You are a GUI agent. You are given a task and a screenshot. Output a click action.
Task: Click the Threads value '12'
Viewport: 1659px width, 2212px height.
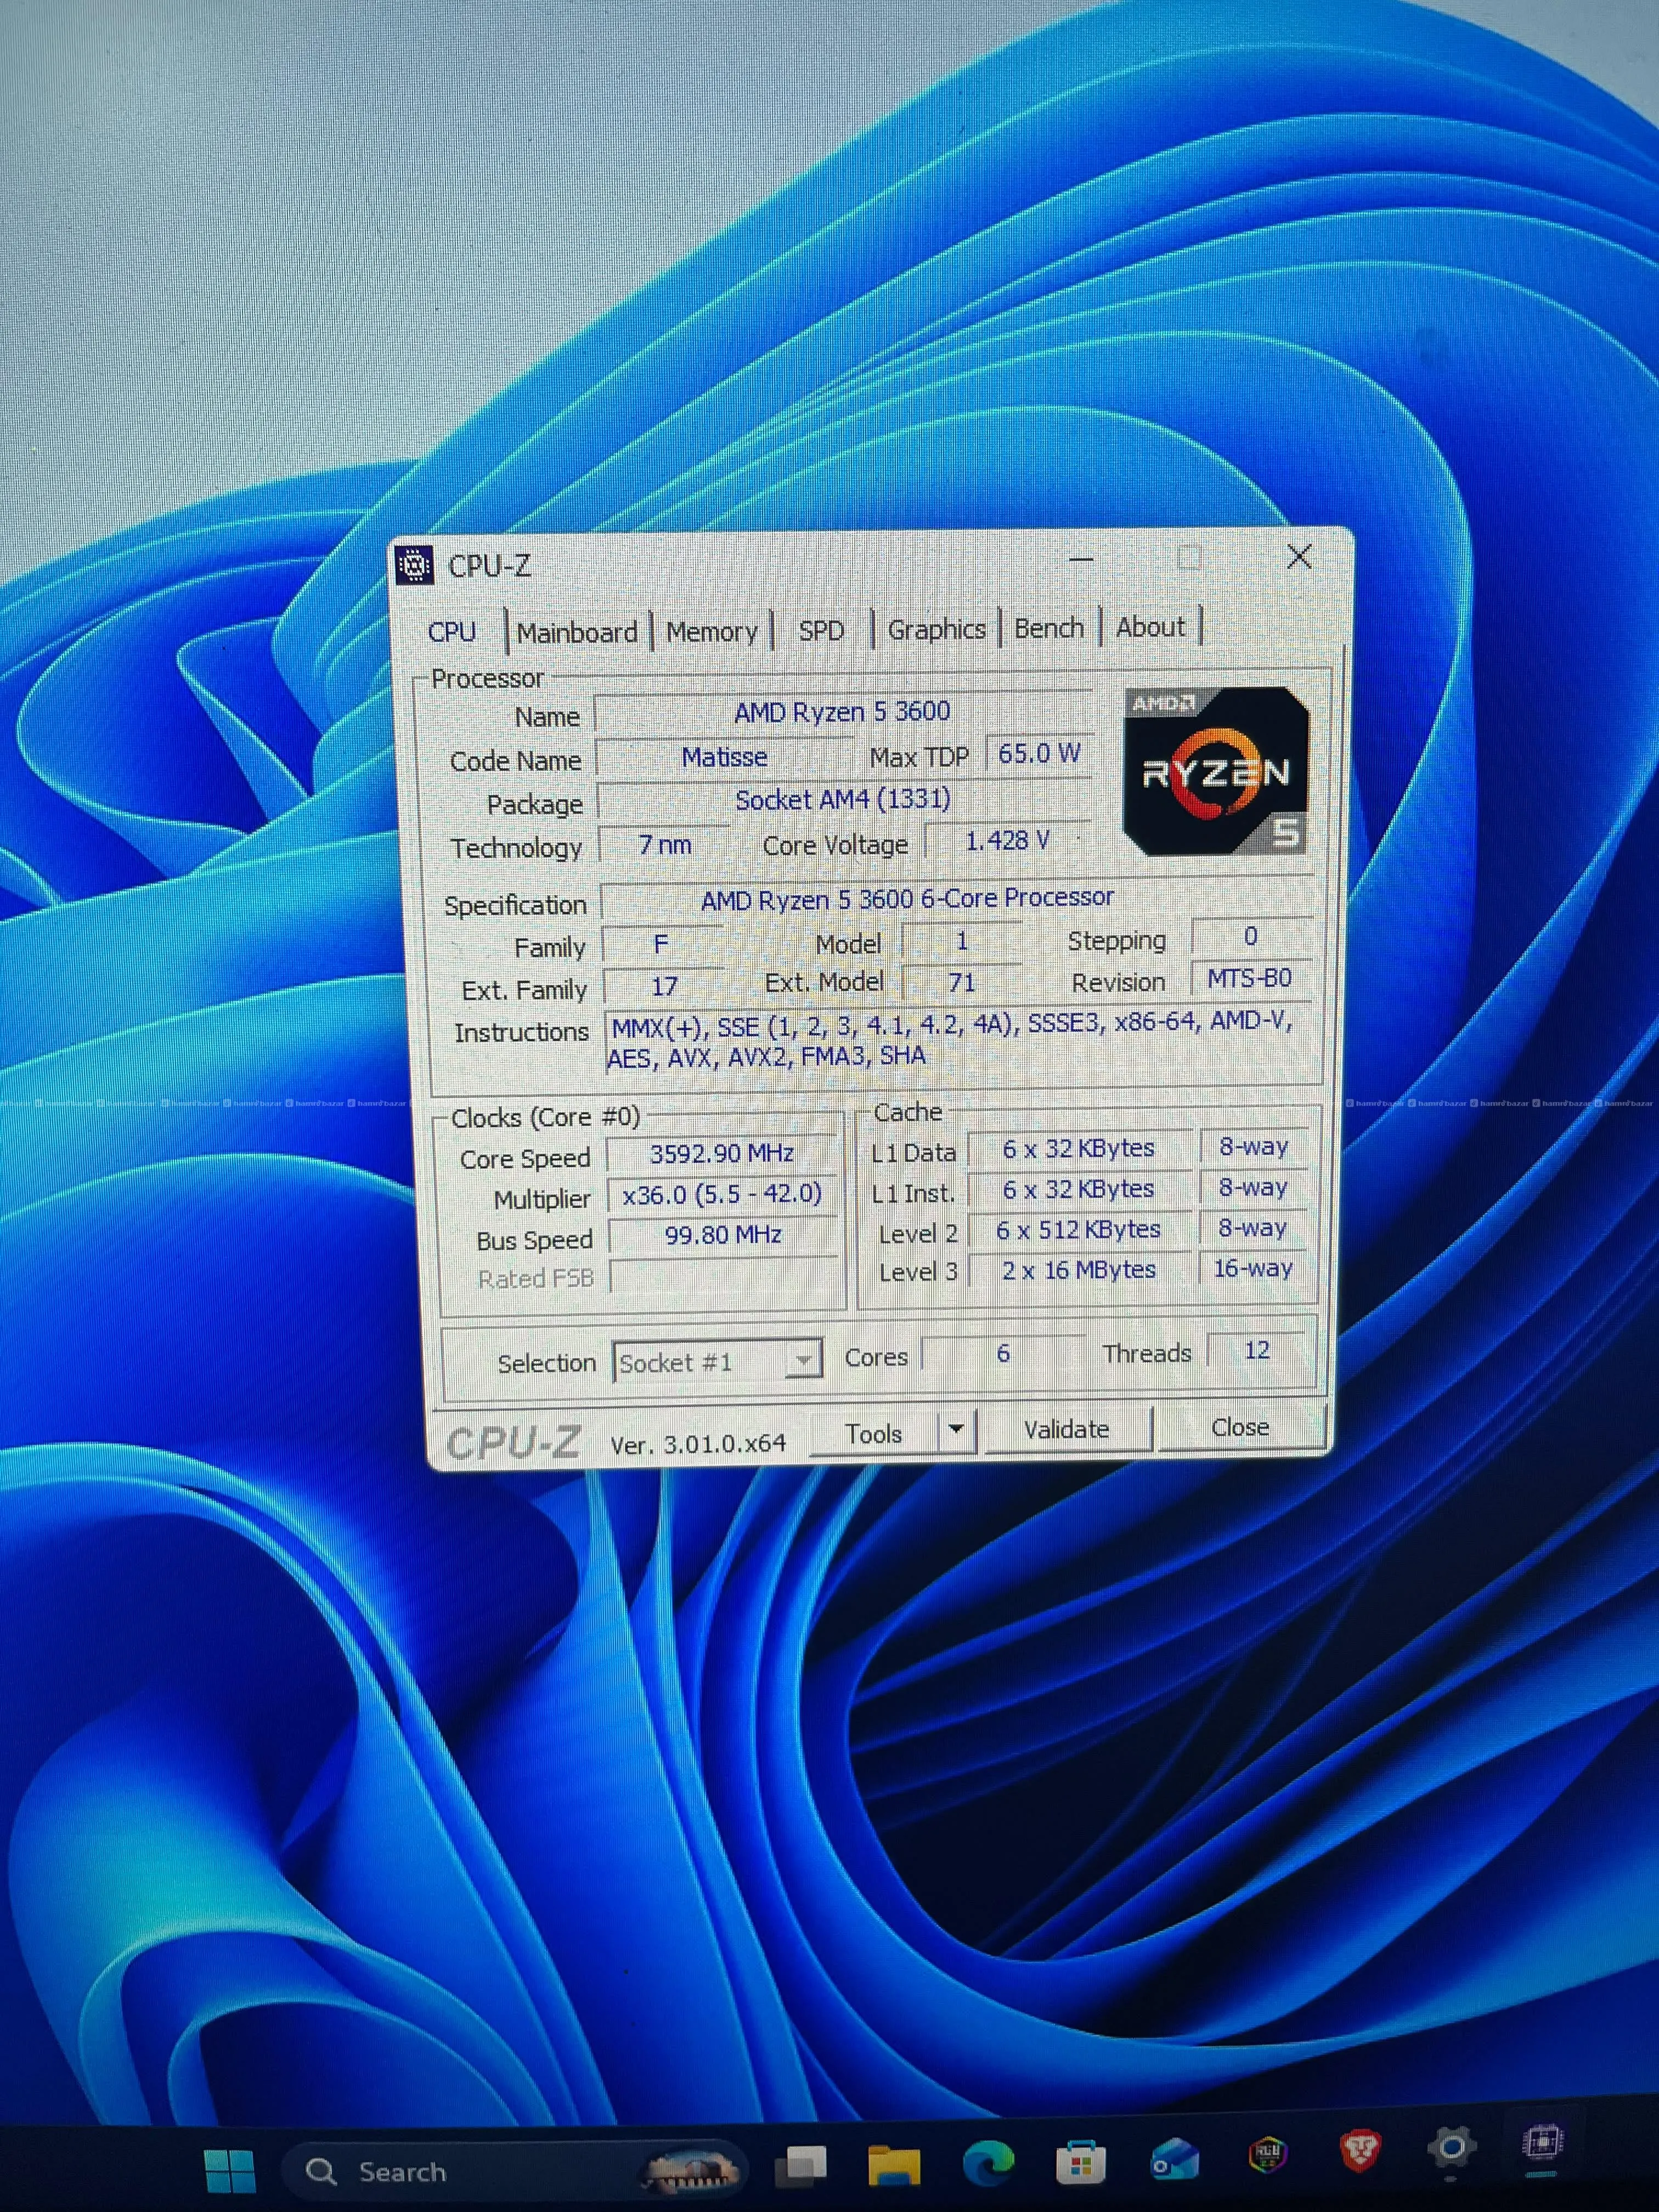pos(1256,1350)
